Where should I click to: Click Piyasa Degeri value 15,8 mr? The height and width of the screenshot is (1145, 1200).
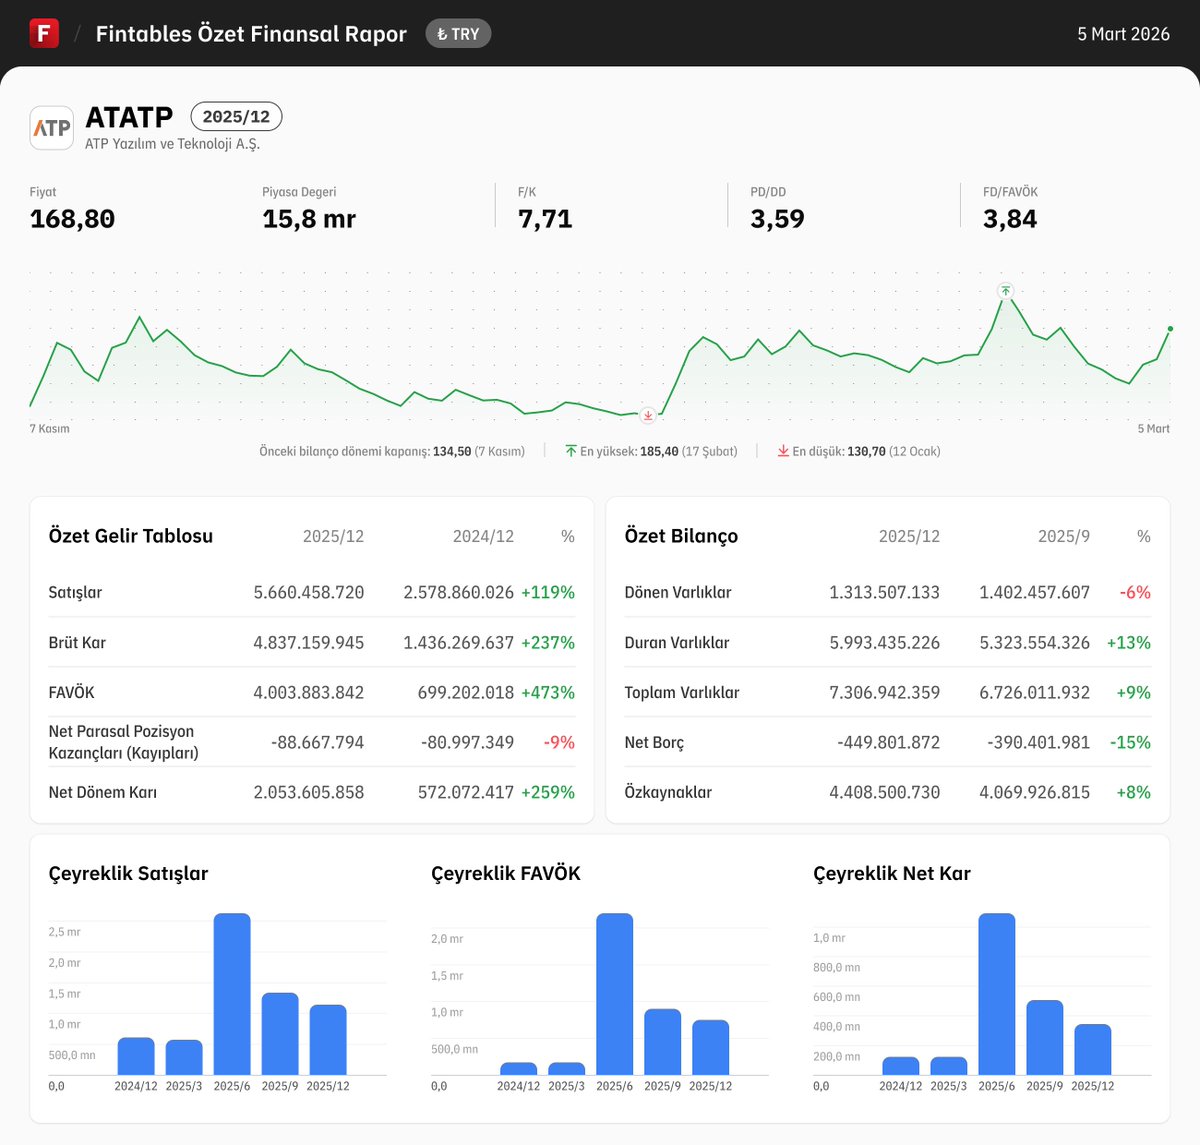click(309, 219)
